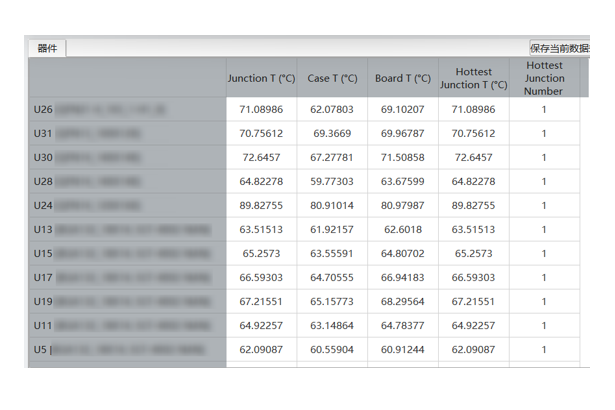Select the Case T (°C) column header
Screen dimensions: 615x410
332,78
